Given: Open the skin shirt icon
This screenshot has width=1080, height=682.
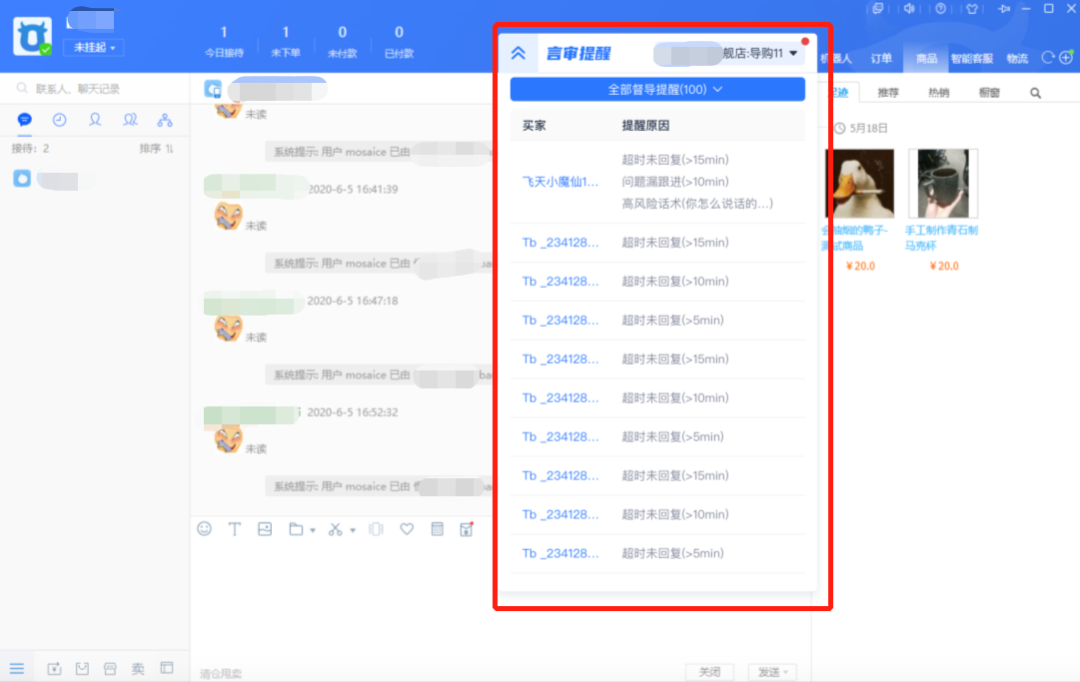Looking at the screenshot, I should coord(972,9).
